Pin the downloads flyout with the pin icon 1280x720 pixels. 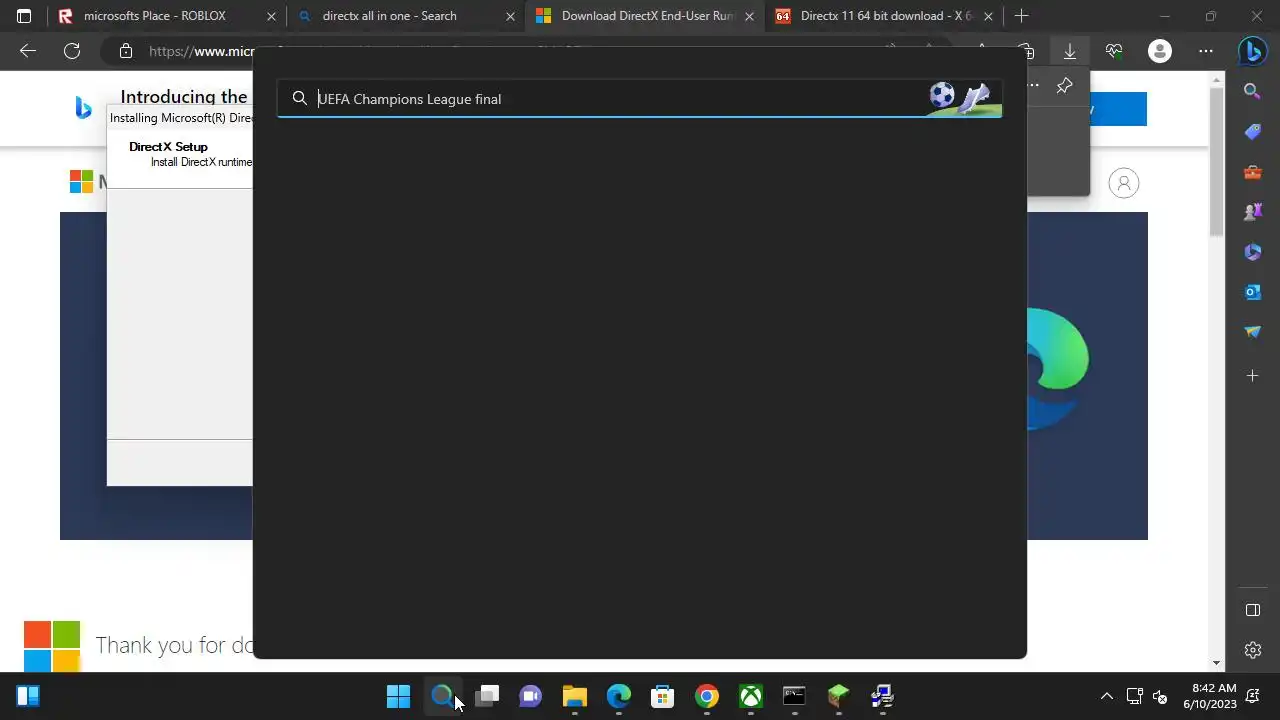pyautogui.click(x=1064, y=85)
